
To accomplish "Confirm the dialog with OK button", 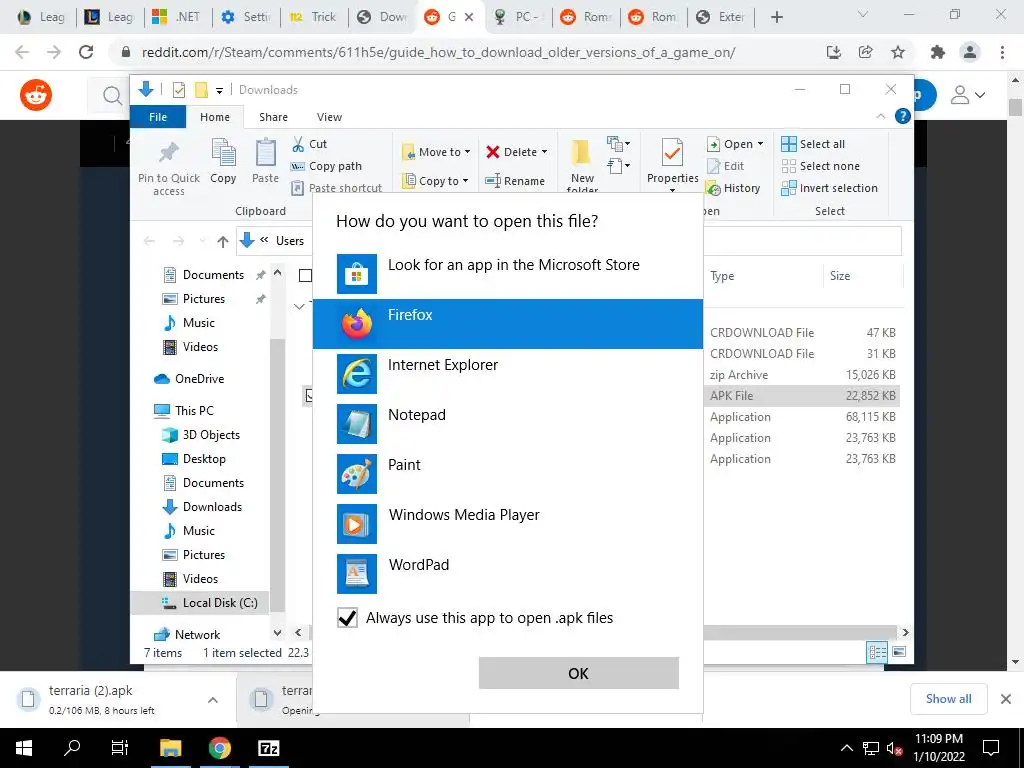I will [x=579, y=673].
